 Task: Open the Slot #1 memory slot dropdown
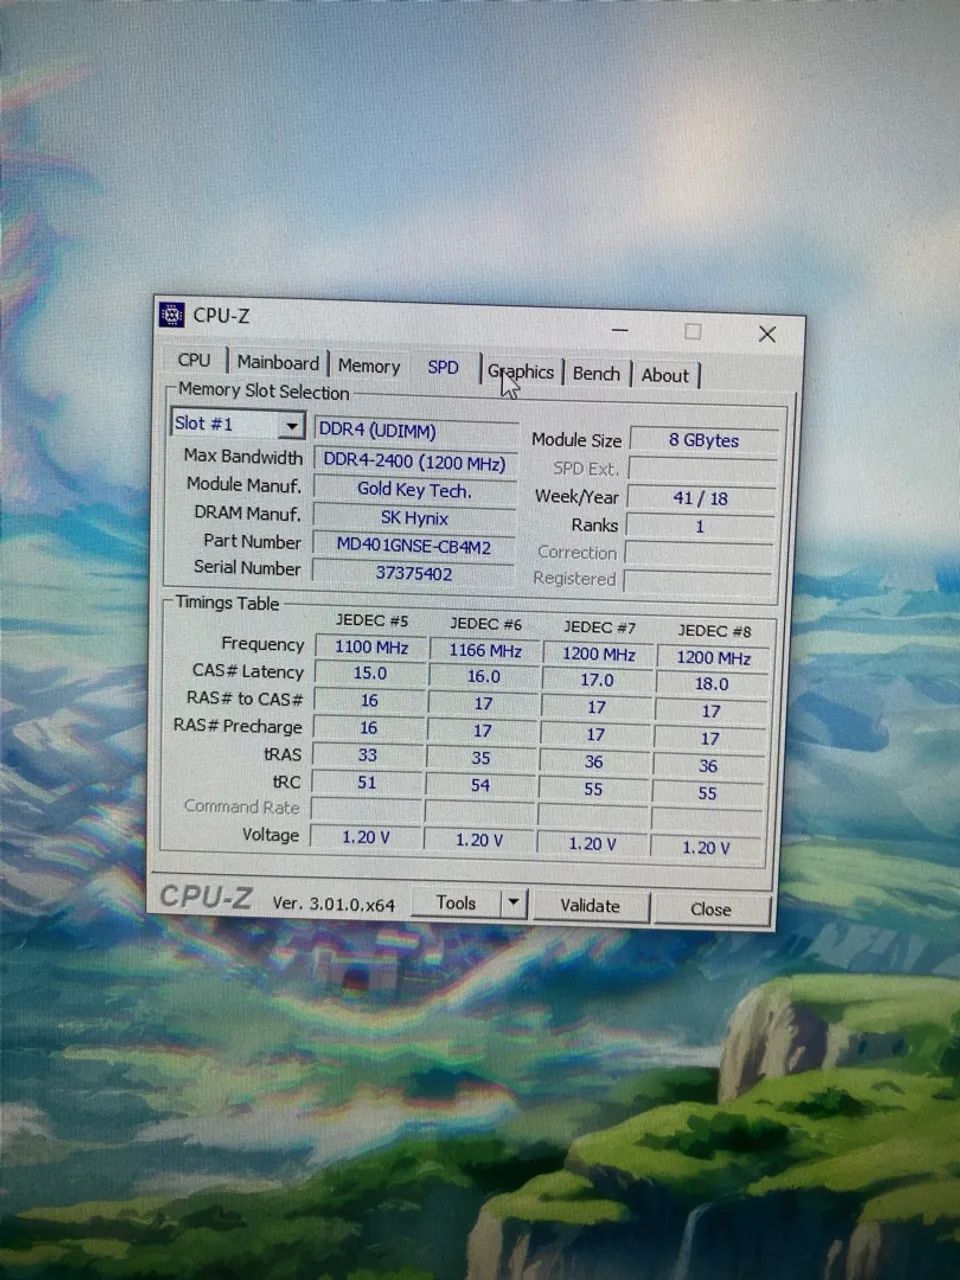pyautogui.click(x=238, y=424)
